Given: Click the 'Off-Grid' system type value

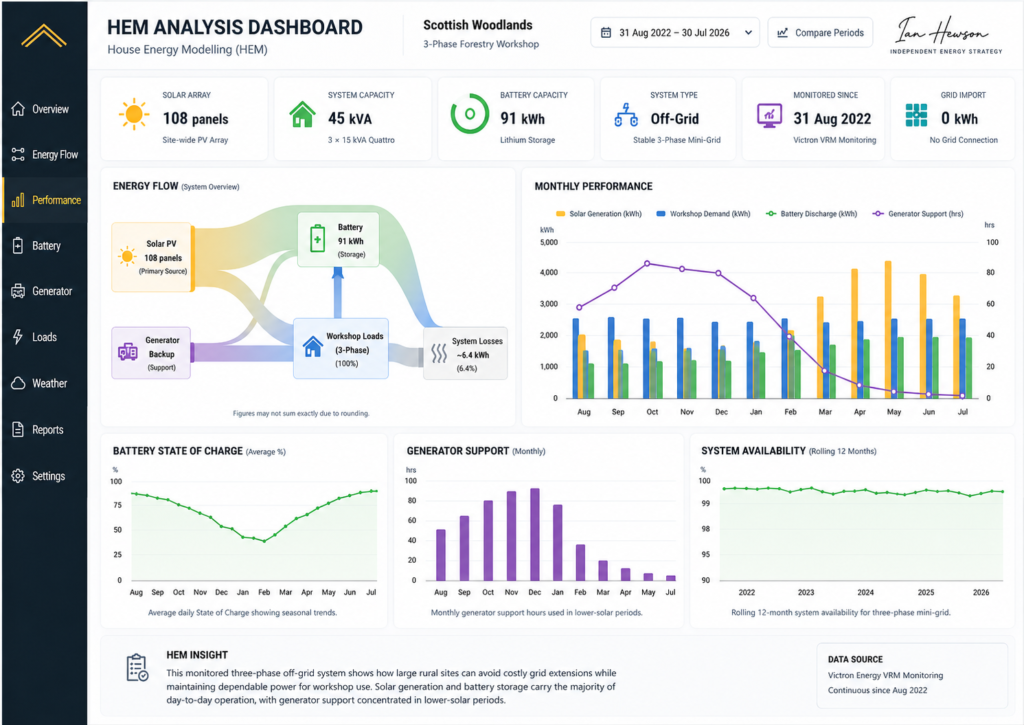Looking at the screenshot, I should click(675, 118).
